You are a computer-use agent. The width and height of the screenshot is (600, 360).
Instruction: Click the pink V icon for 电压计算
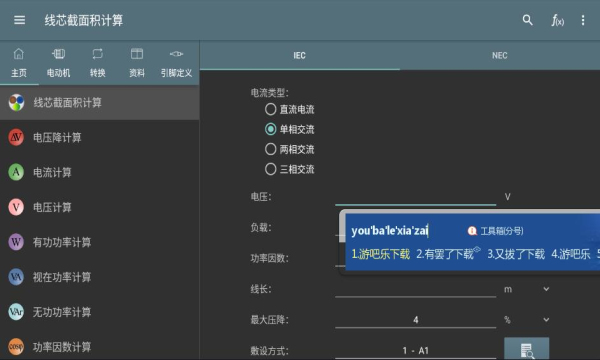tap(16, 207)
